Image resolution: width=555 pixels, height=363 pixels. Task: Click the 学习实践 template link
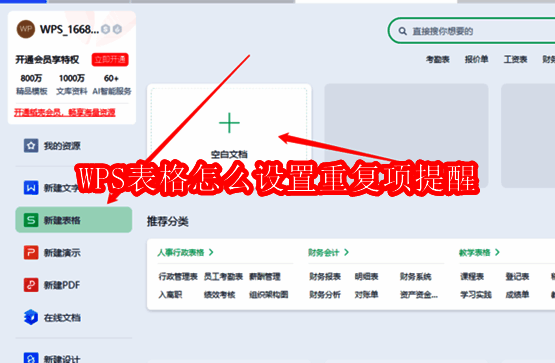pyautogui.click(x=476, y=295)
